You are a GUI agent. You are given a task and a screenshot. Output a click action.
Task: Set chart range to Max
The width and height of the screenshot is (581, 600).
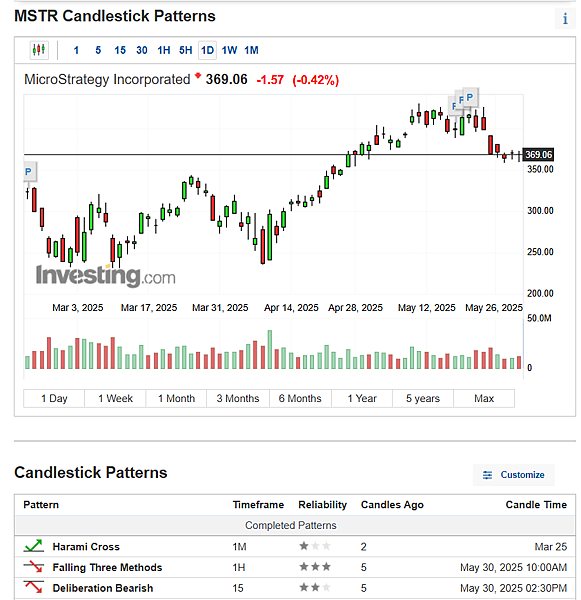tap(484, 398)
